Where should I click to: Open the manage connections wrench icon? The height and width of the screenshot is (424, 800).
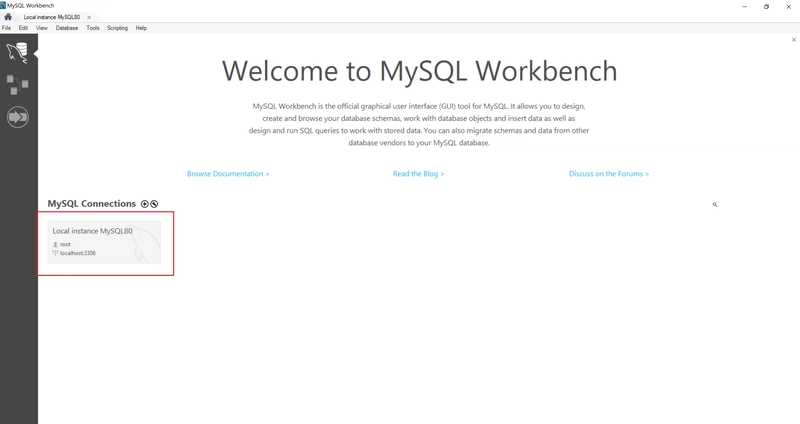[x=154, y=204]
